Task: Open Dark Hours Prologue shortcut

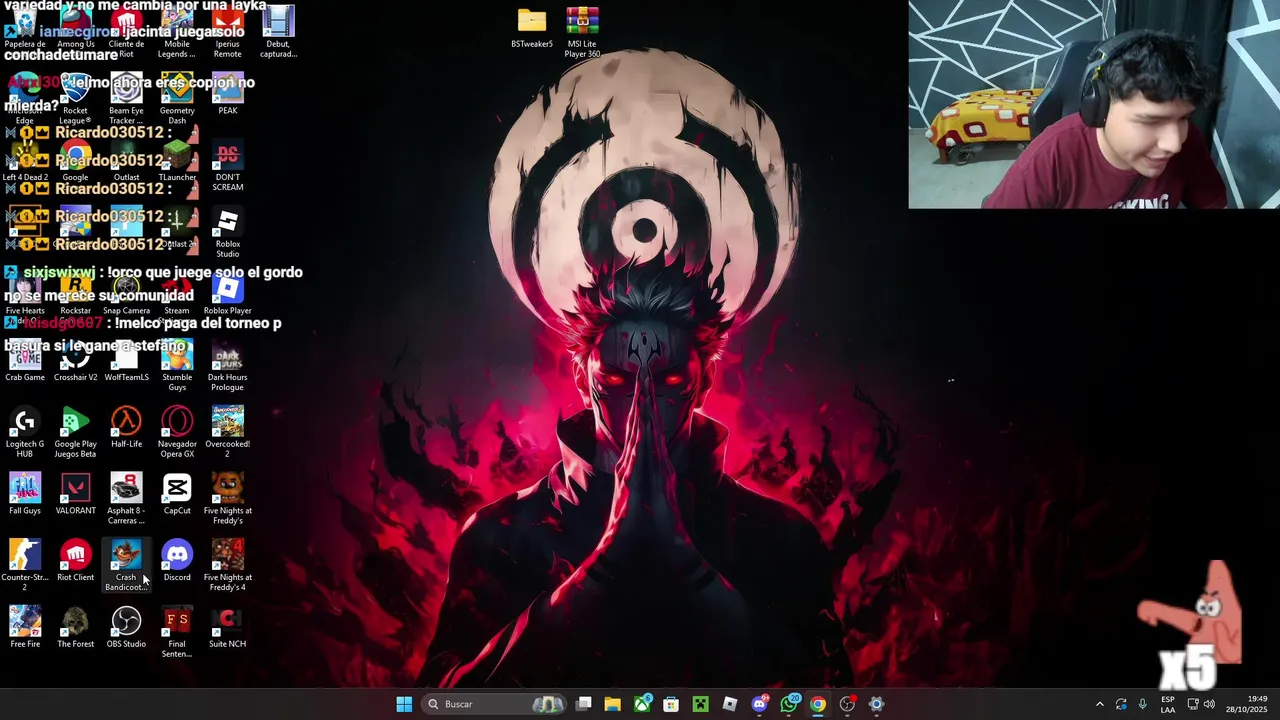Action: tap(227, 365)
